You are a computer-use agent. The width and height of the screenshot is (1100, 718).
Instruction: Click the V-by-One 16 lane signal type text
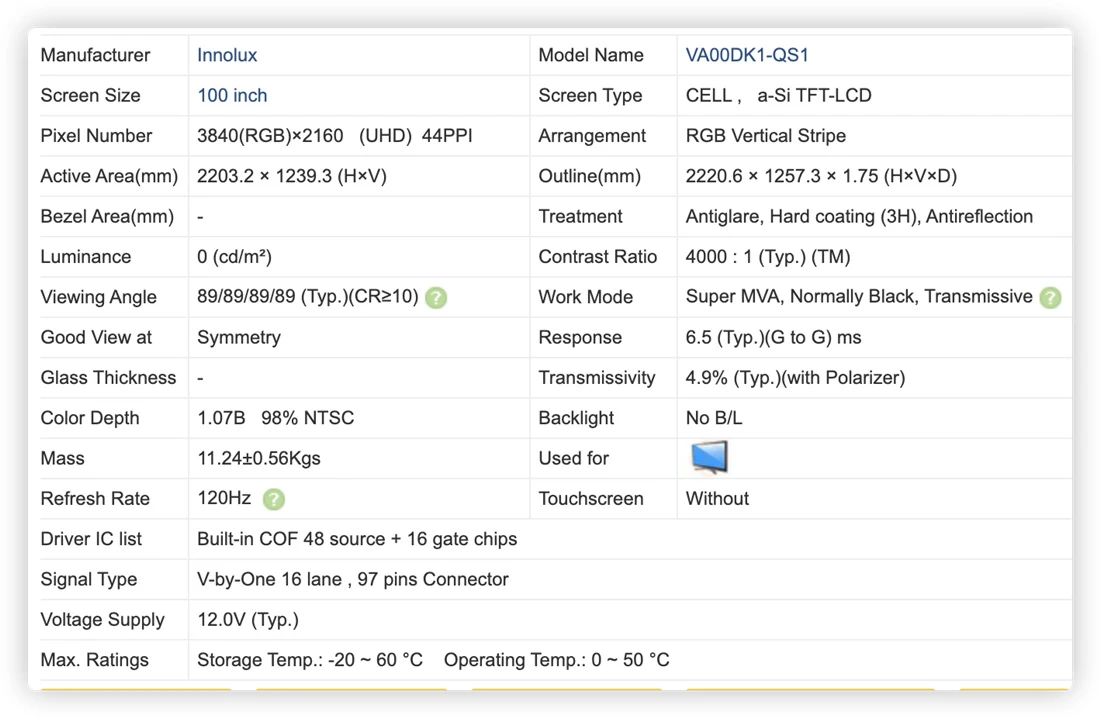269,580
